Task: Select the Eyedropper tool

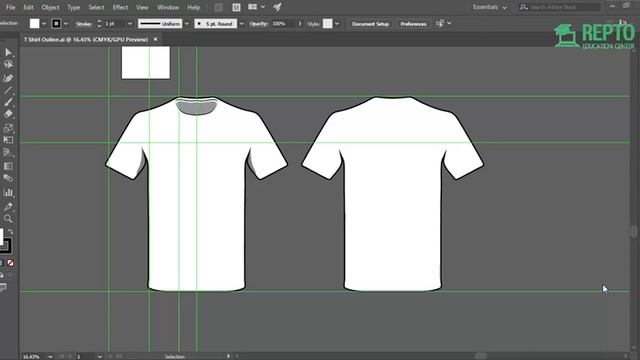Action: click(x=8, y=206)
